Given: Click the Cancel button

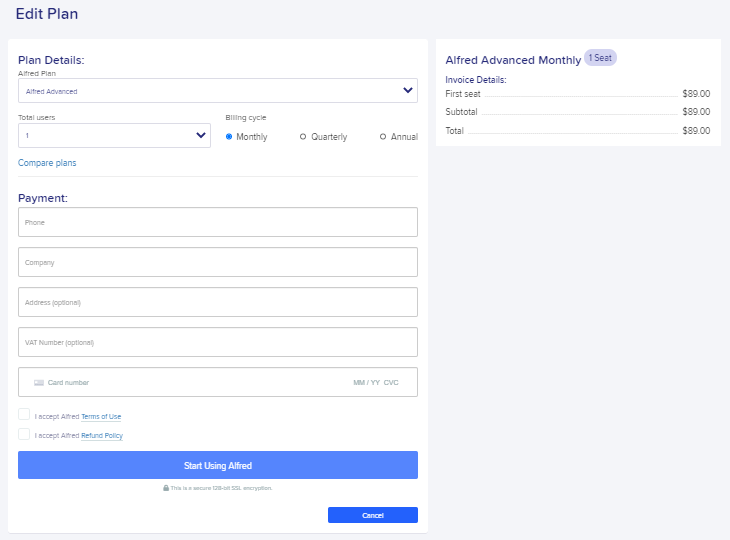Looking at the screenshot, I should (x=373, y=515).
